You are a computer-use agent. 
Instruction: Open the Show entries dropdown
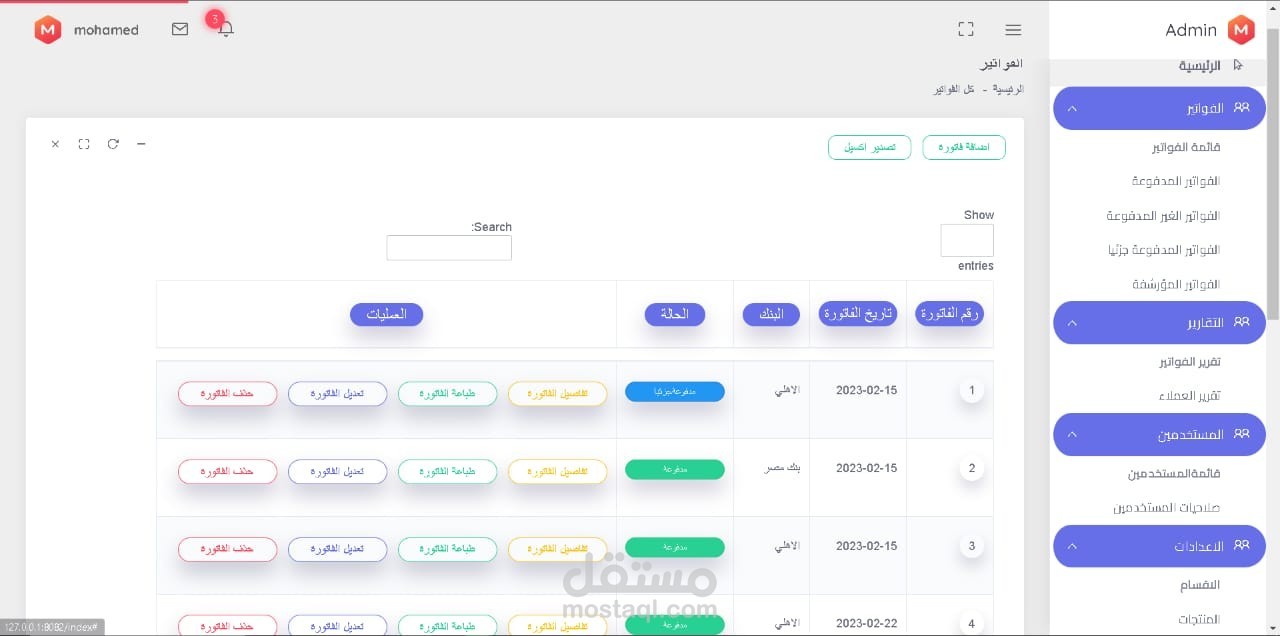pos(967,240)
